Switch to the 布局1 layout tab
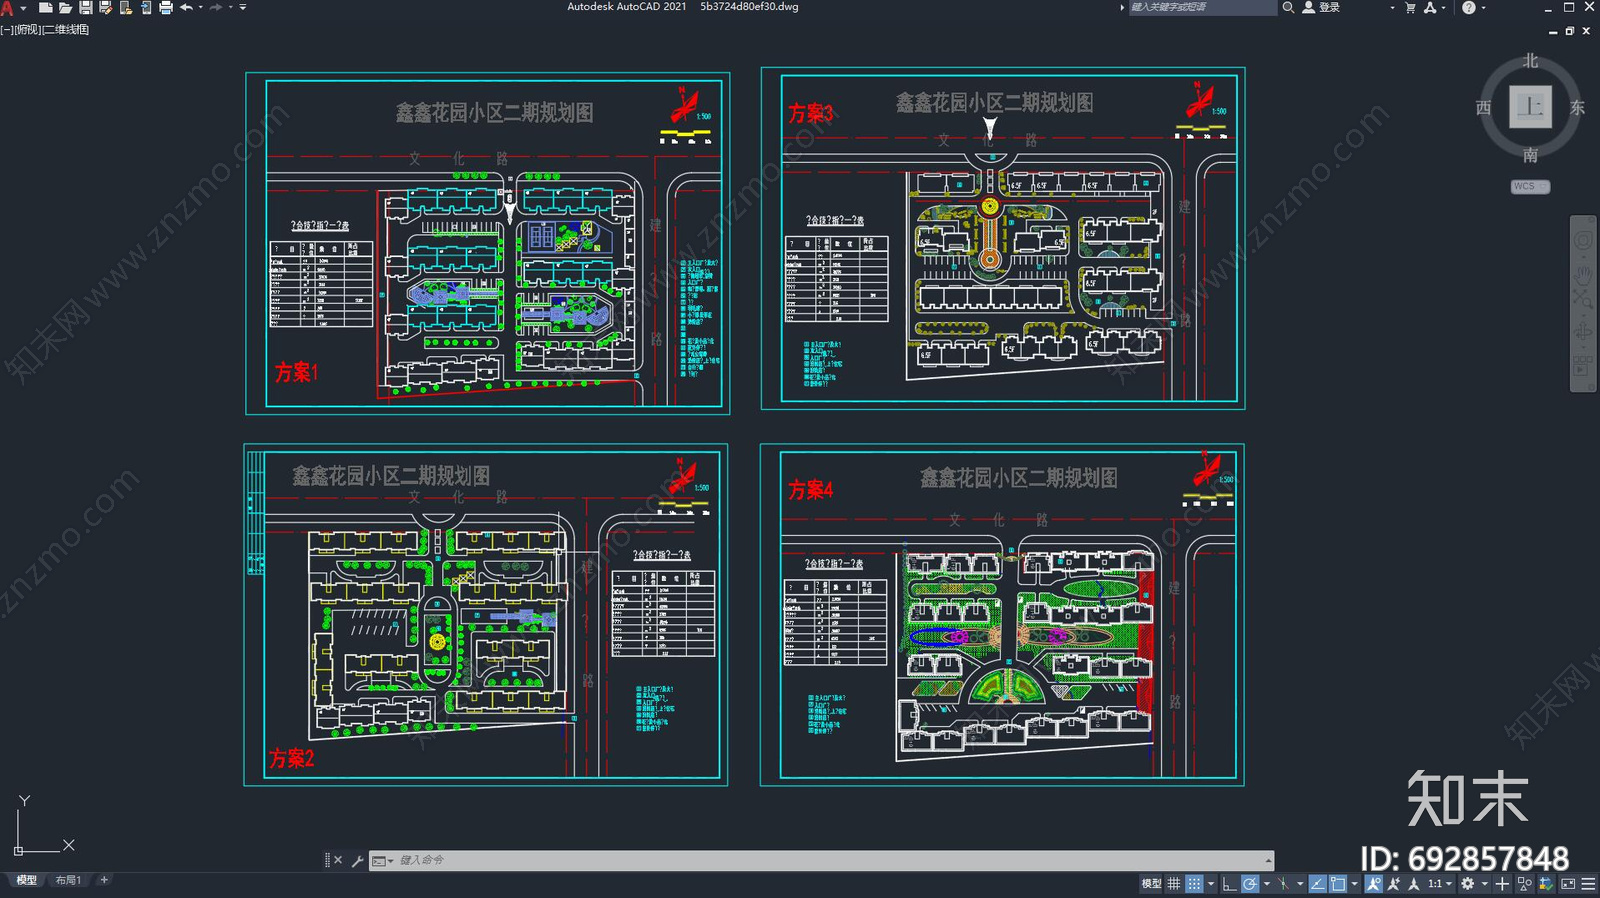This screenshot has width=1600, height=898. (x=68, y=880)
